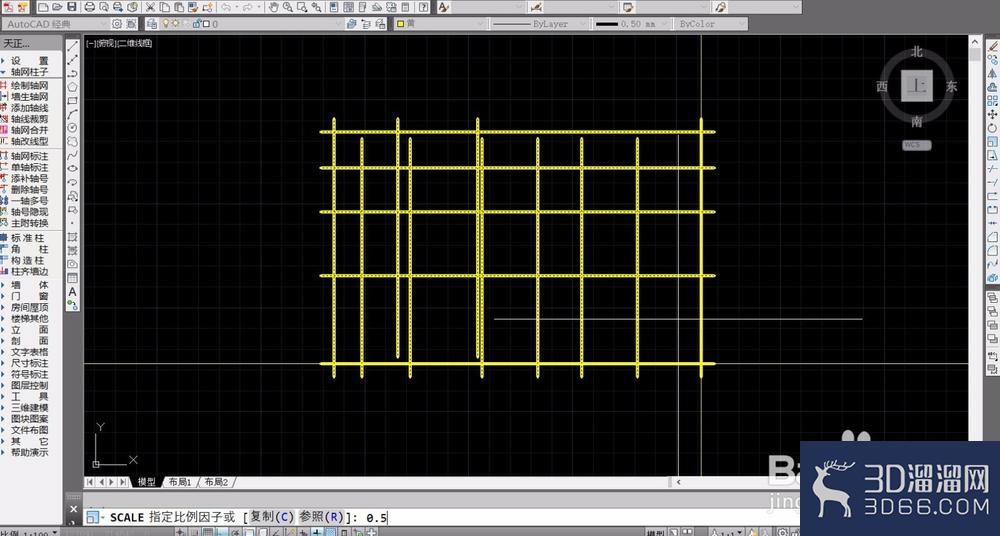Expand the ByLayer linetype dropdown

(x=539, y=24)
